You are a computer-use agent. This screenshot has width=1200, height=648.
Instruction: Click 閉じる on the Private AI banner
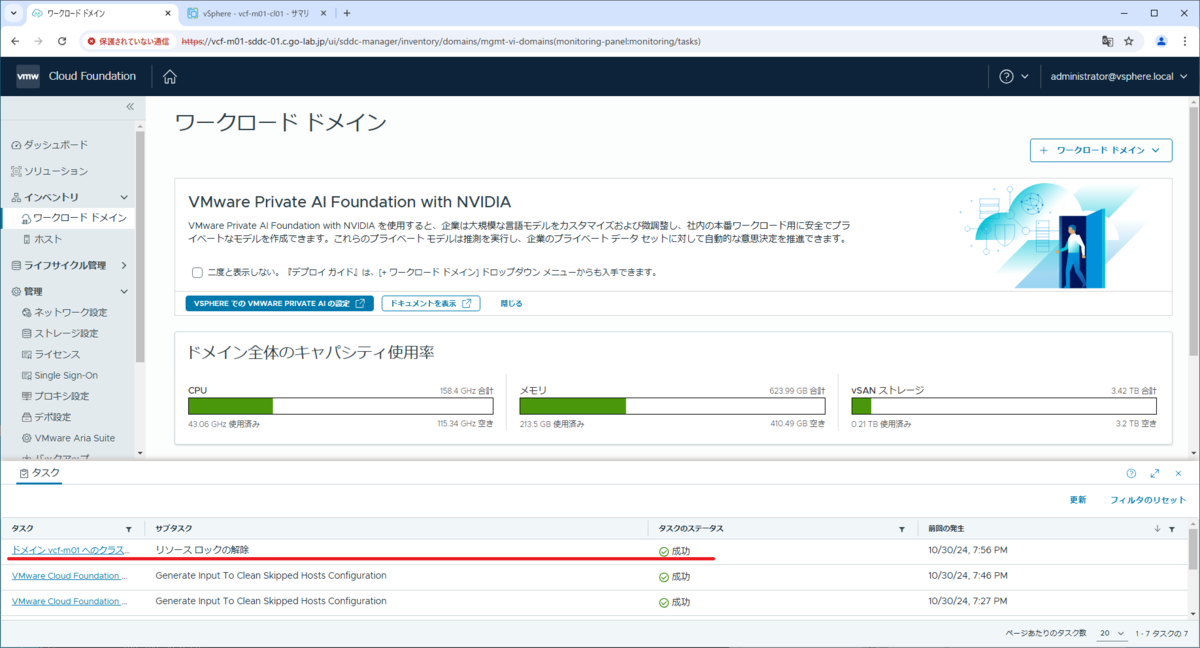tap(511, 303)
